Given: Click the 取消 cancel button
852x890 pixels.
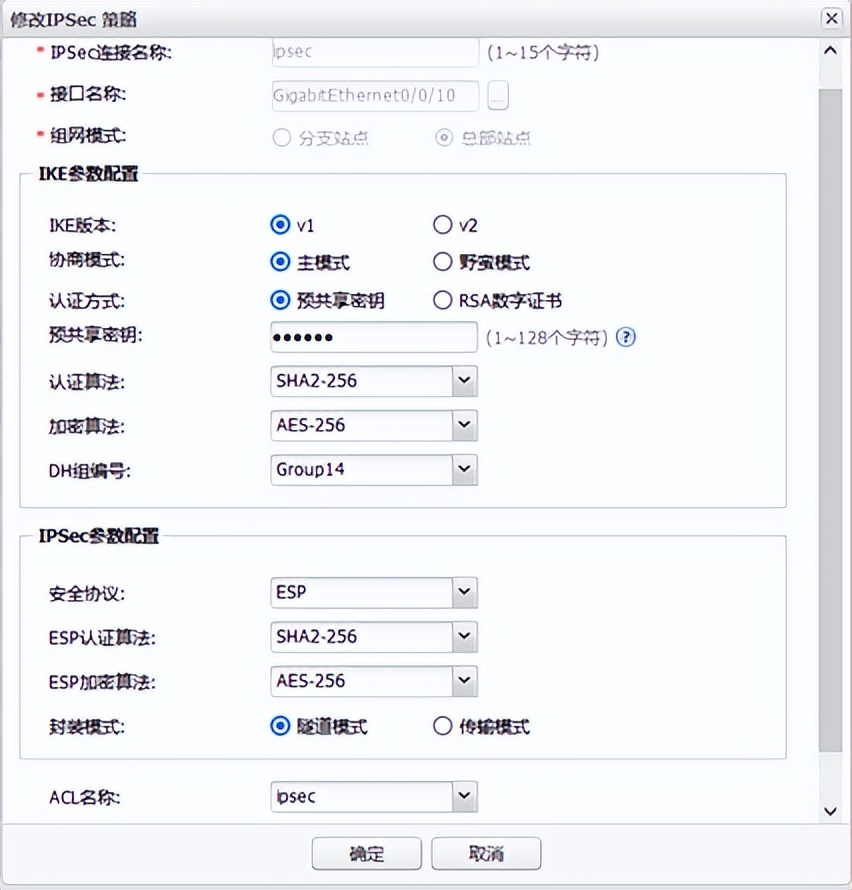Looking at the screenshot, I should coord(484,853).
